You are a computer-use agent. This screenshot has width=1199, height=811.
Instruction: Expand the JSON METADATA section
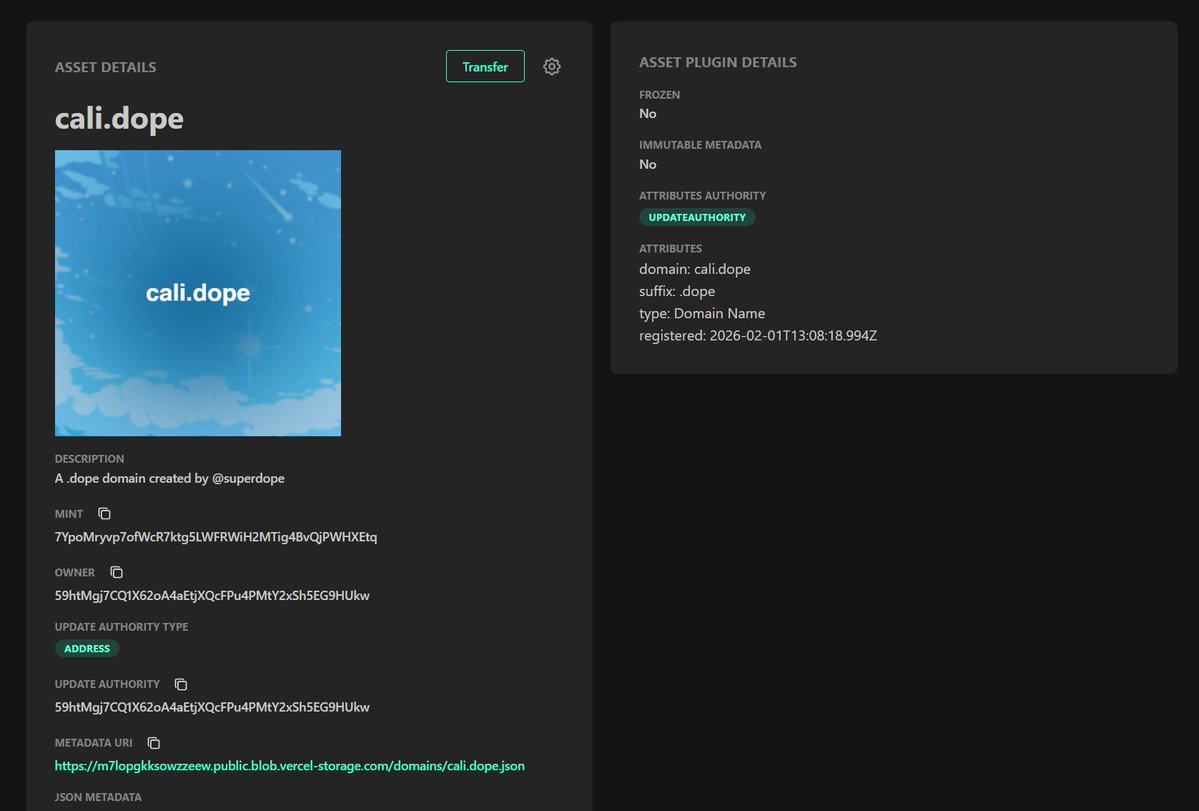coord(99,797)
